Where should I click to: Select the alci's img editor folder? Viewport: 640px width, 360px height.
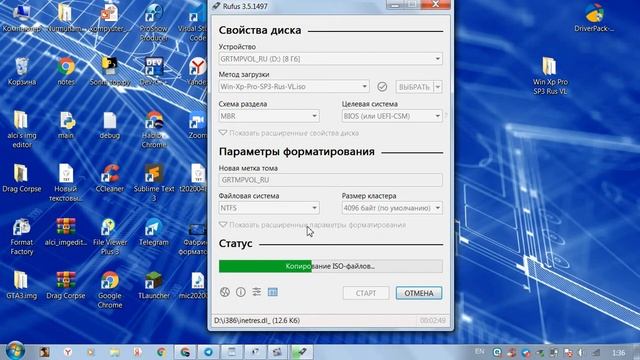pyautogui.click(x=22, y=129)
